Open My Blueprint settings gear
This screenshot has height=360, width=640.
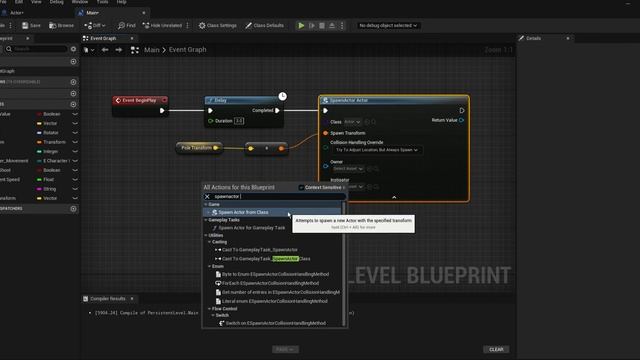point(73,49)
